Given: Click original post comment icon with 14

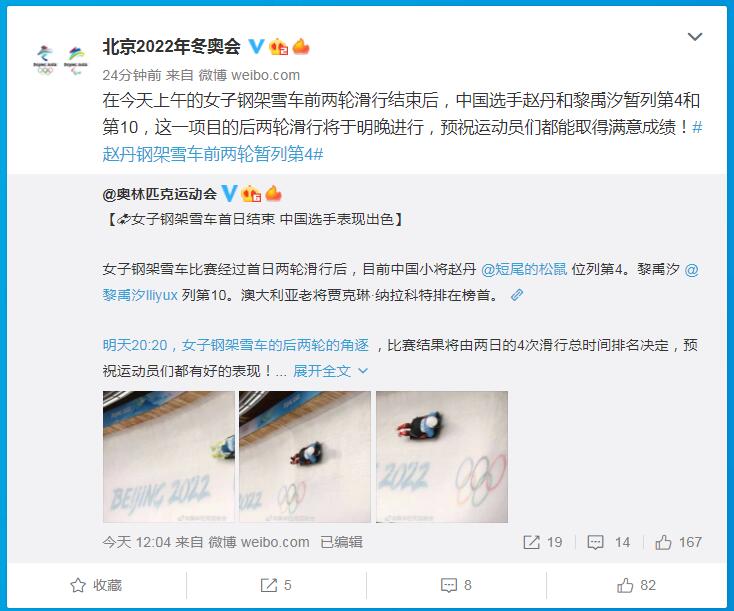Looking at the screenshot, I should pos(609,542).
